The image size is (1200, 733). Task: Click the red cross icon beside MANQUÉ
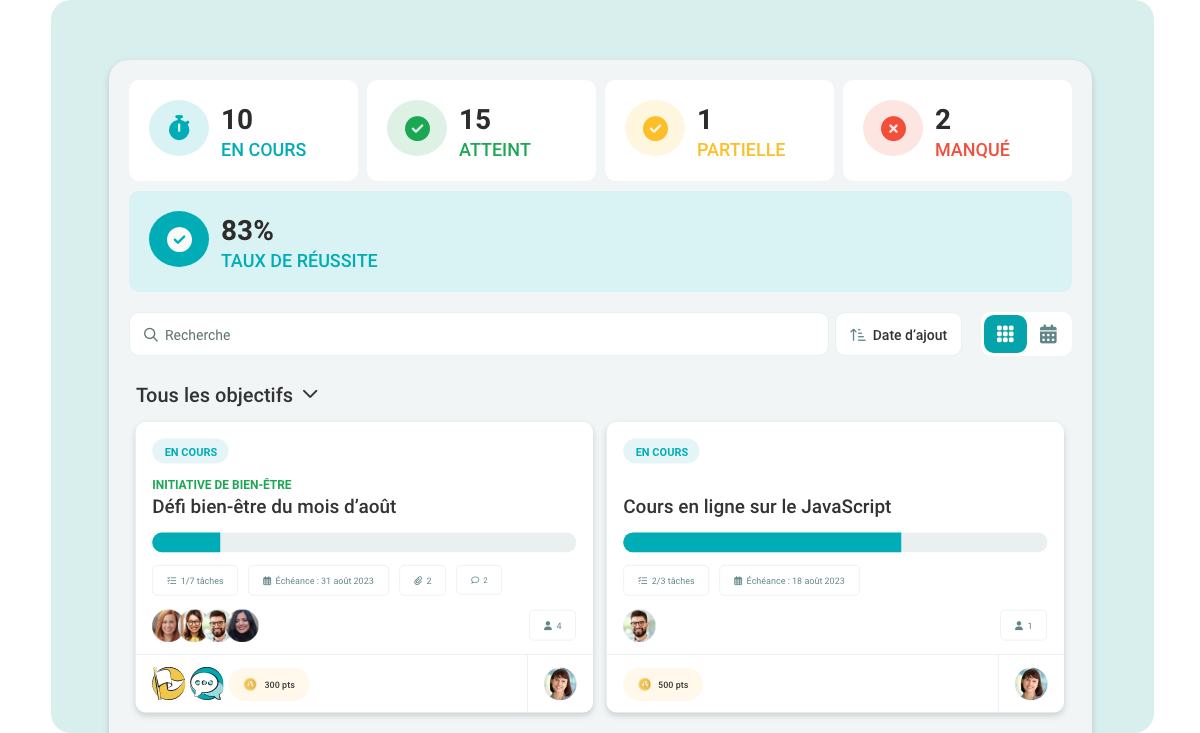point(892,128)
